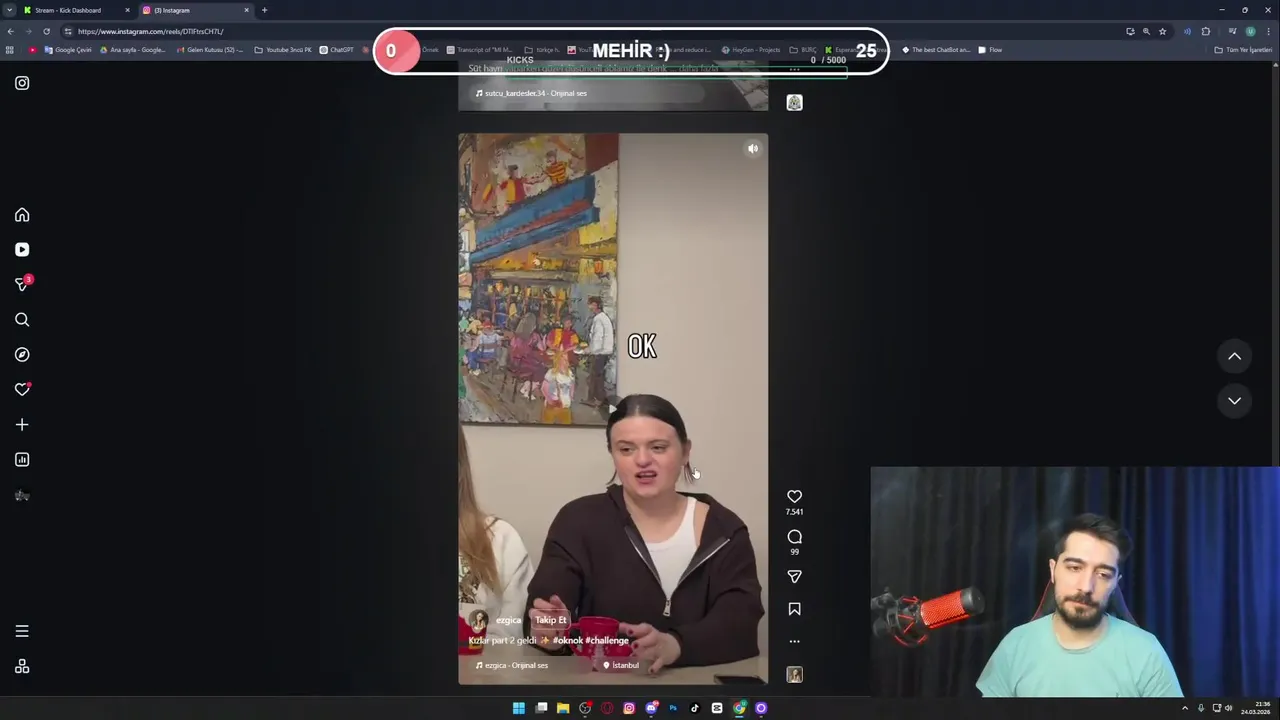Image resolution: width=1280 pixels, height=720 pixels.
Task: Bookmark this page with the star icon
Action: point(1162,31)
